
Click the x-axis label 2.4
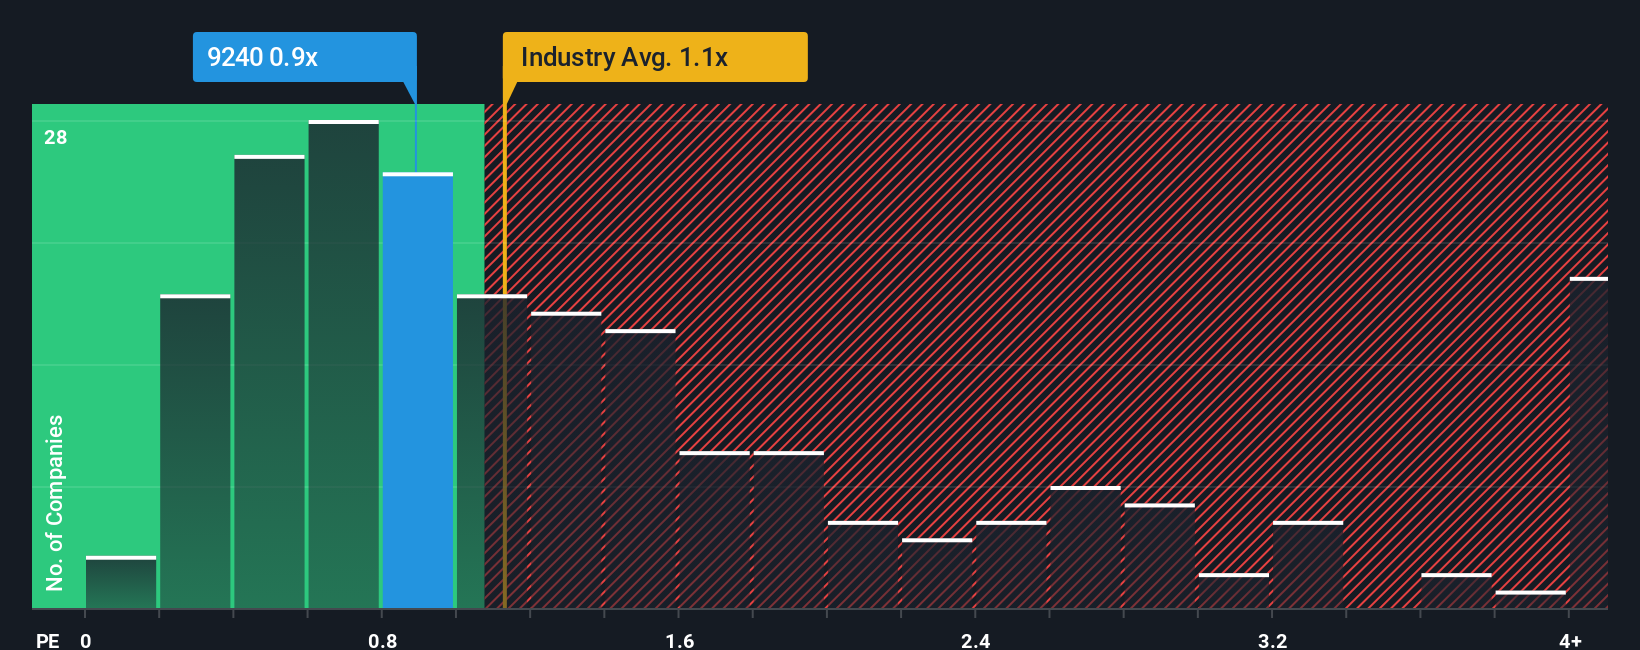pos(976,640)
